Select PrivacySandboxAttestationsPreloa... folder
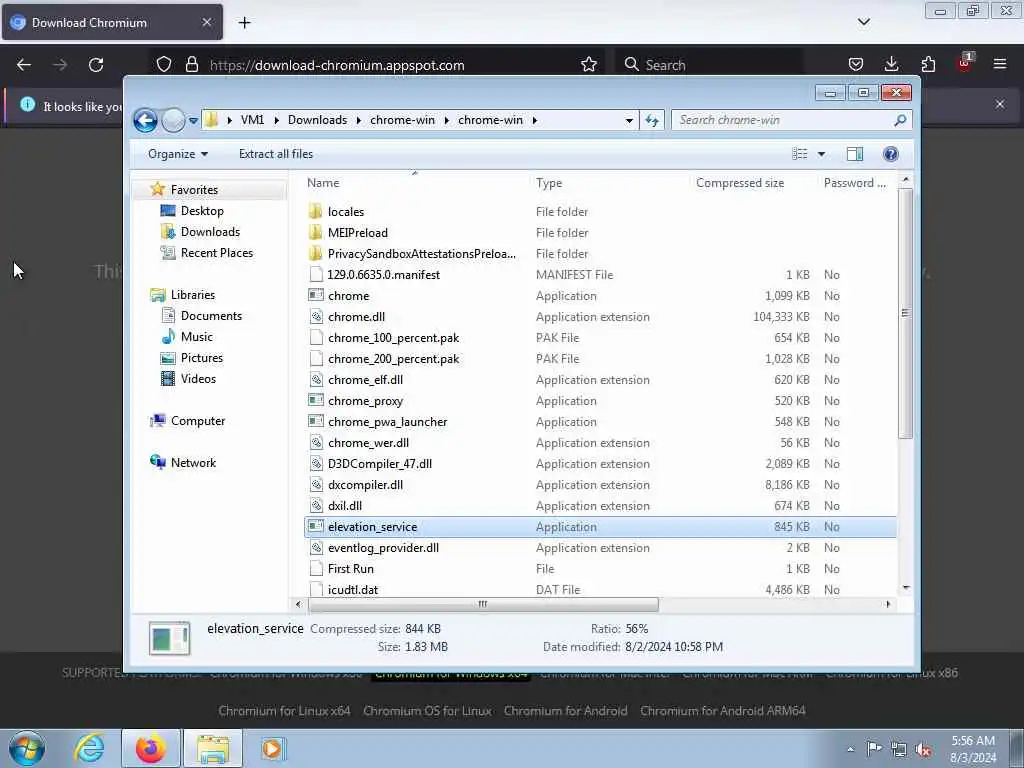The width and height of the screenshot is (1024, 768). (422, 254)
